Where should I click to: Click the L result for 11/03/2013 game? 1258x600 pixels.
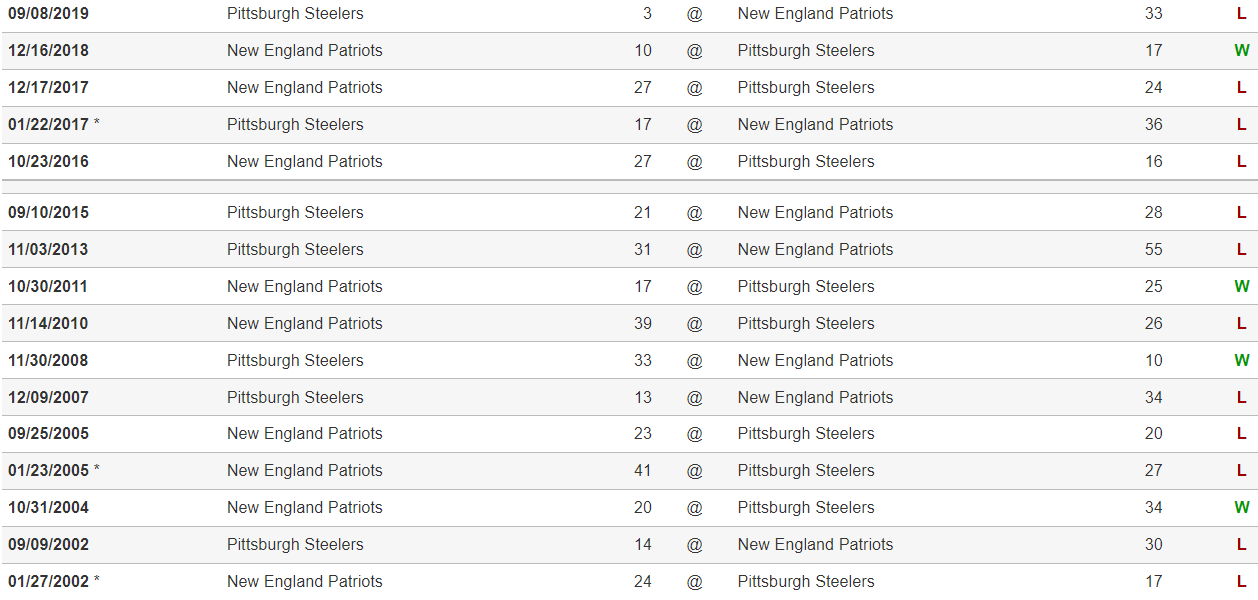(1241, 250)
